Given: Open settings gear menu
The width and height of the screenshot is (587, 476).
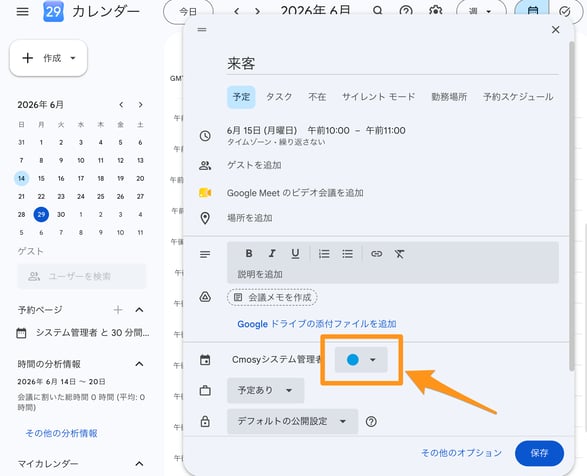Looking at the screenshot, I should 435,11.
